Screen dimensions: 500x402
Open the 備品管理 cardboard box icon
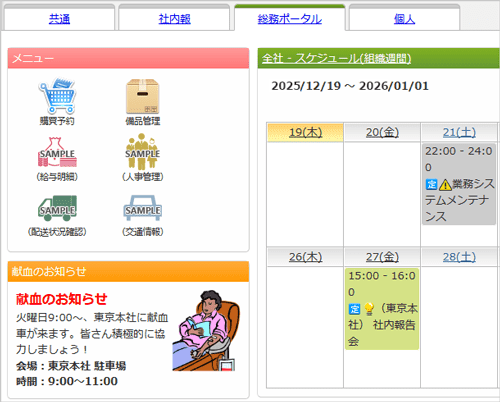143,96
